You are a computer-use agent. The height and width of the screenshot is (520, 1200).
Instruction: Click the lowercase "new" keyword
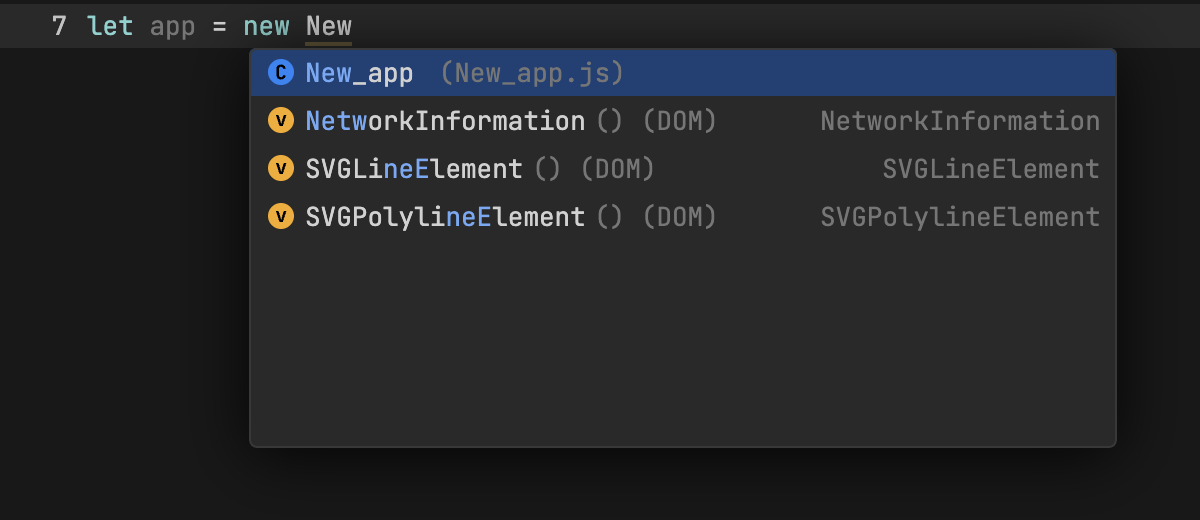tap(266, 26)
